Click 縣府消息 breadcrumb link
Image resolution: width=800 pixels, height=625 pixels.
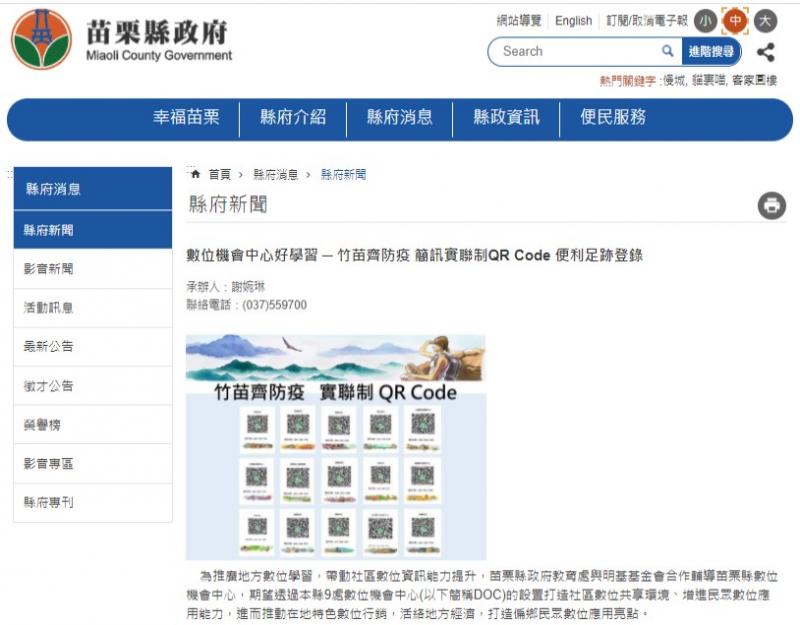(276, 174)
